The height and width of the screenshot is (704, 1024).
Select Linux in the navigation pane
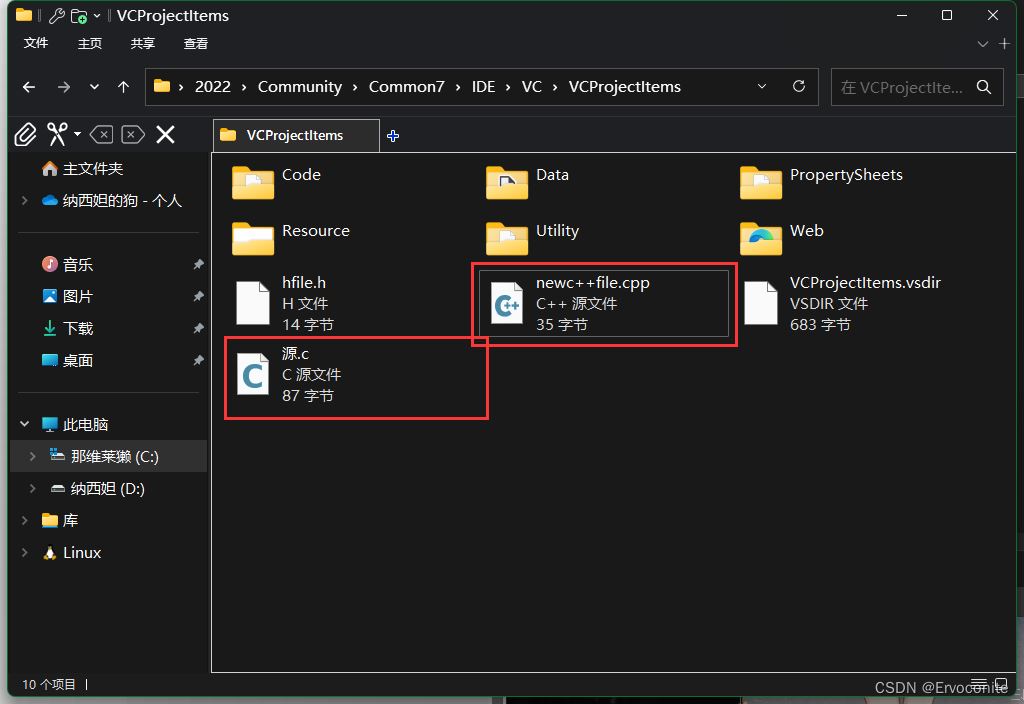pos(82,552)
